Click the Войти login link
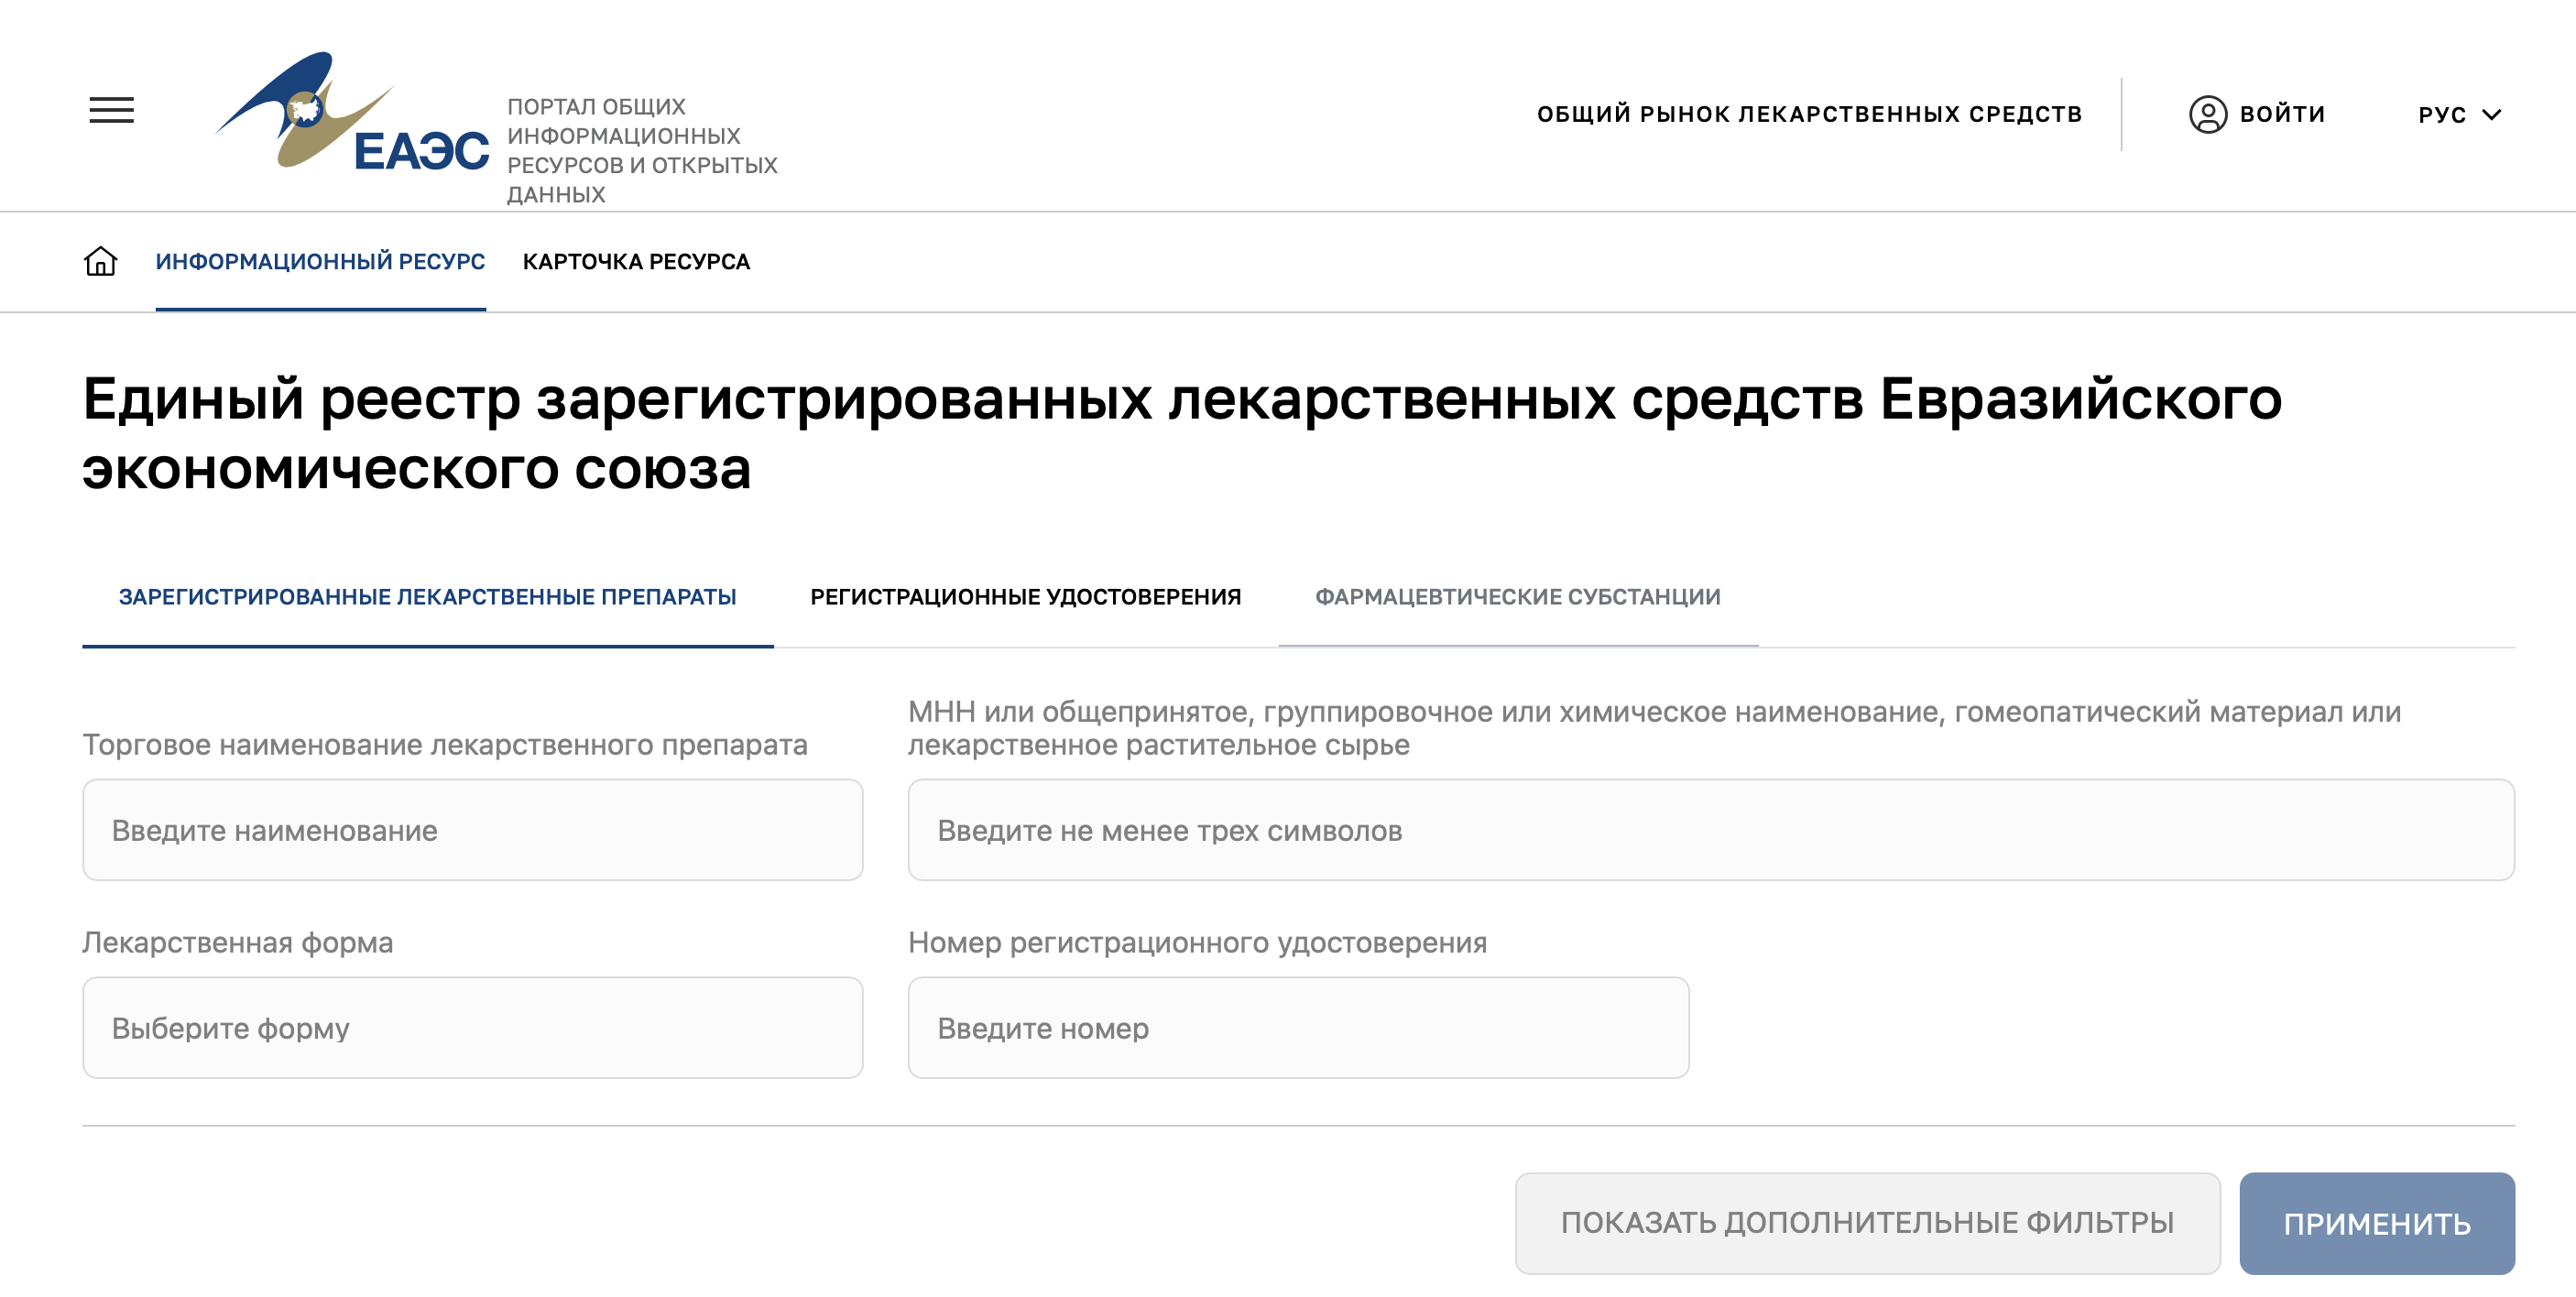Viewport: 2576px width, 1297px height. point(2282,115)
